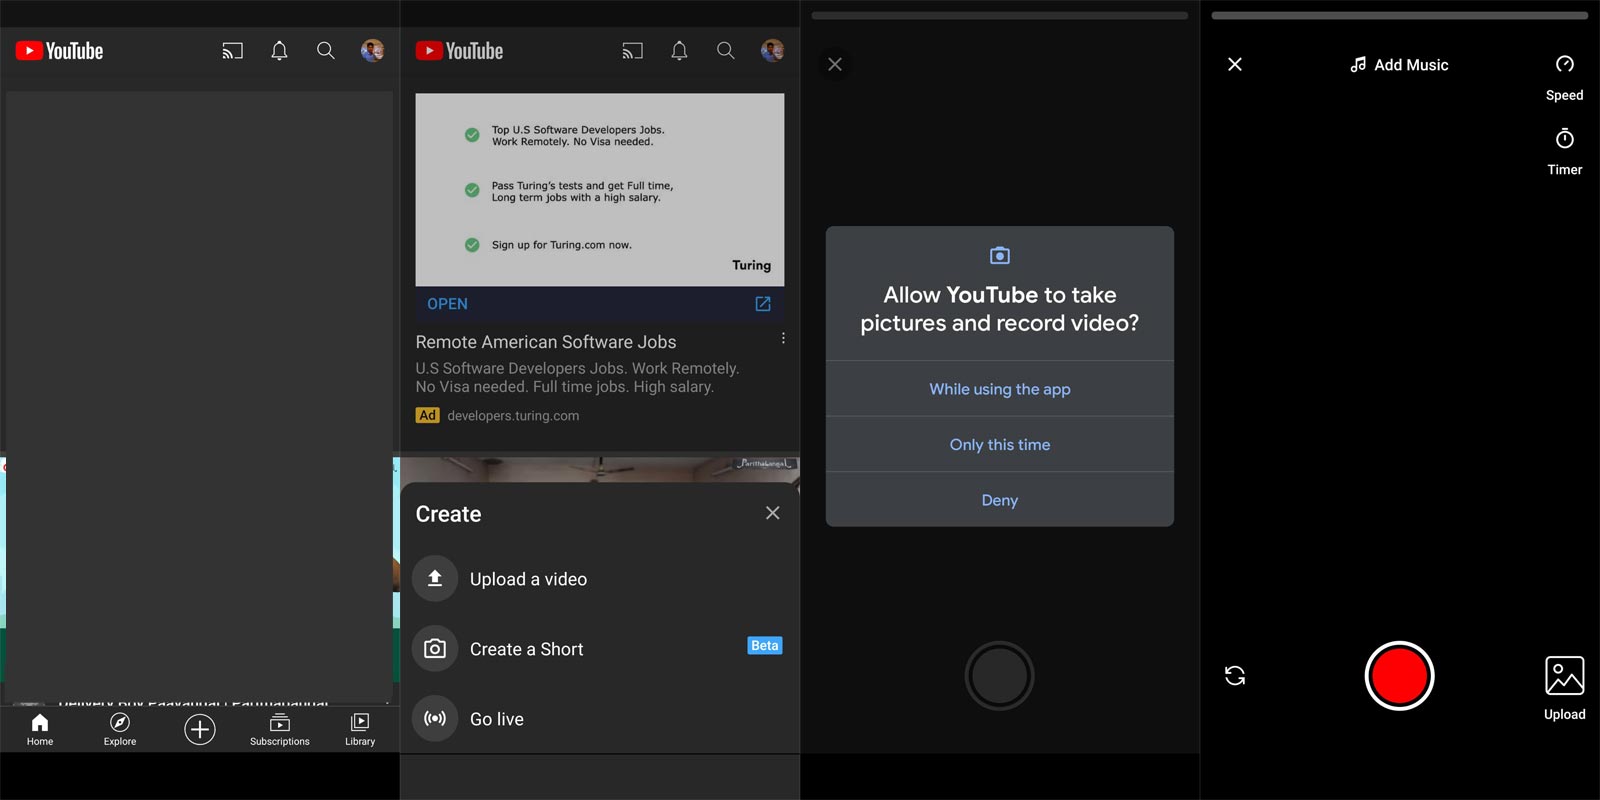Tap the cast icon in second screen
Screen dimensions: 1600x800
632,51
